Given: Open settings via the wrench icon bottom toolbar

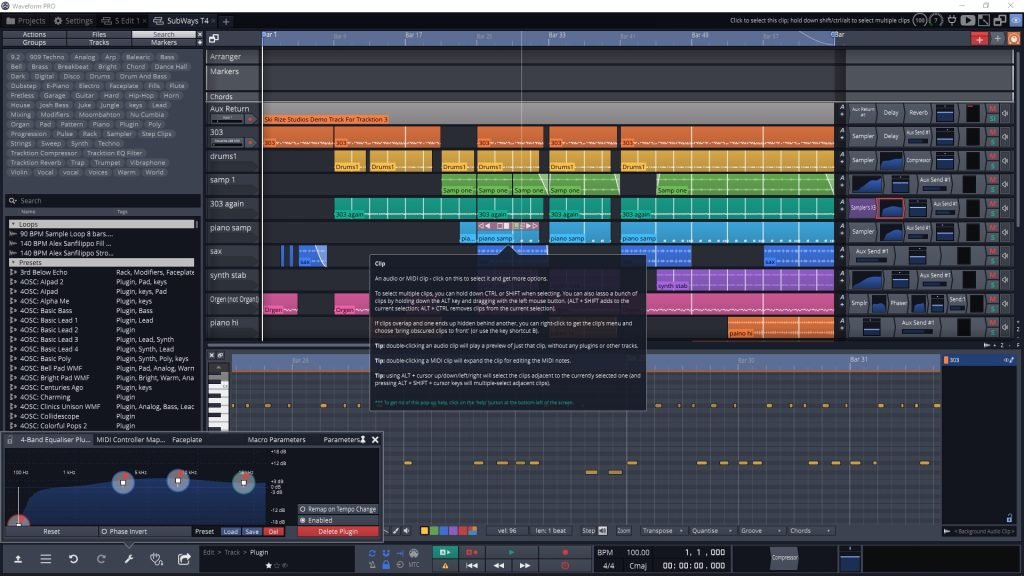Looking at the screenshot, I should [127, 558].
